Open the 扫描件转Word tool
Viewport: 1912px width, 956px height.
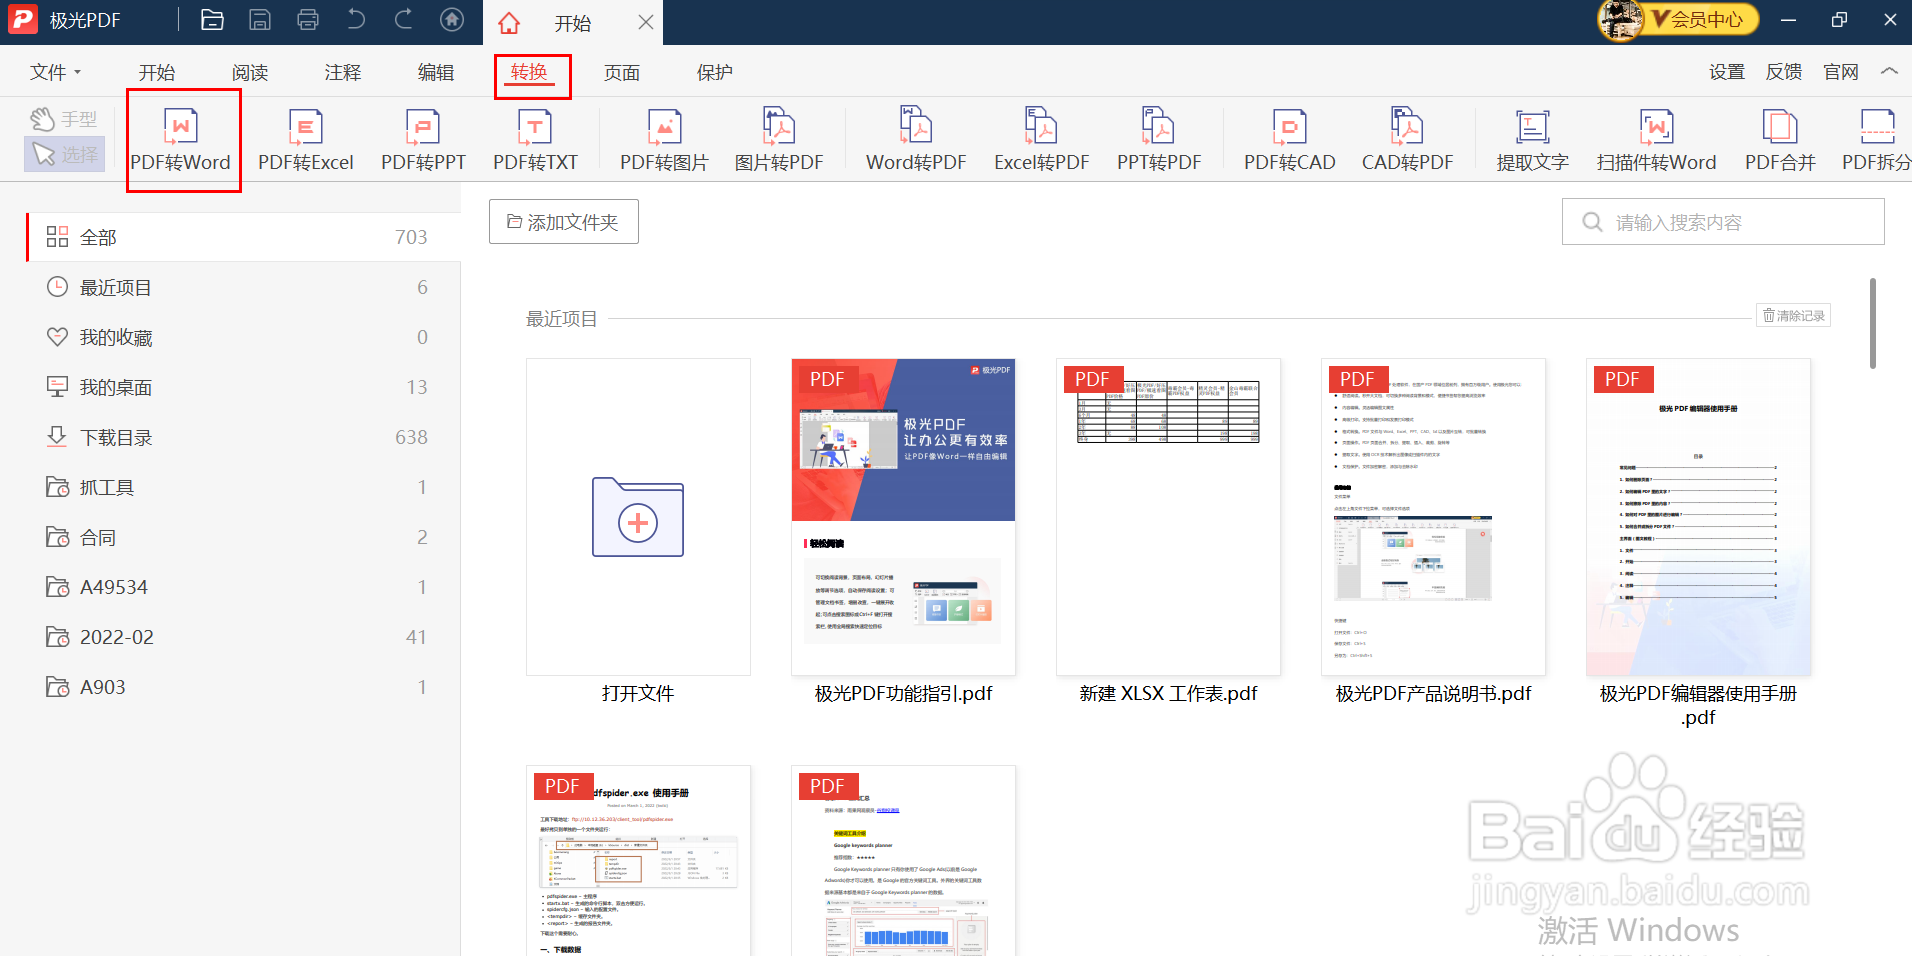[1656, 140]
